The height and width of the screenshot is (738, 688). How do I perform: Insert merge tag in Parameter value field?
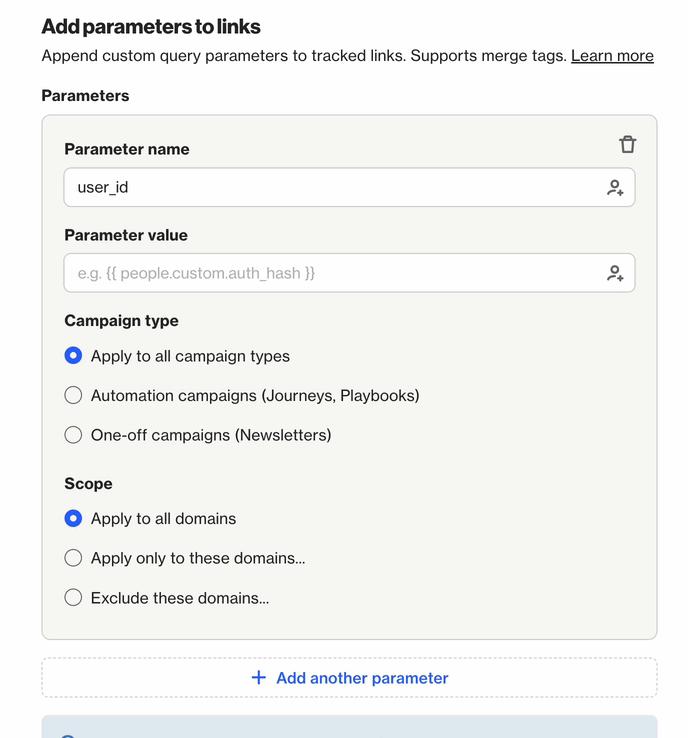pyautogui.click(x=615, y=273)
